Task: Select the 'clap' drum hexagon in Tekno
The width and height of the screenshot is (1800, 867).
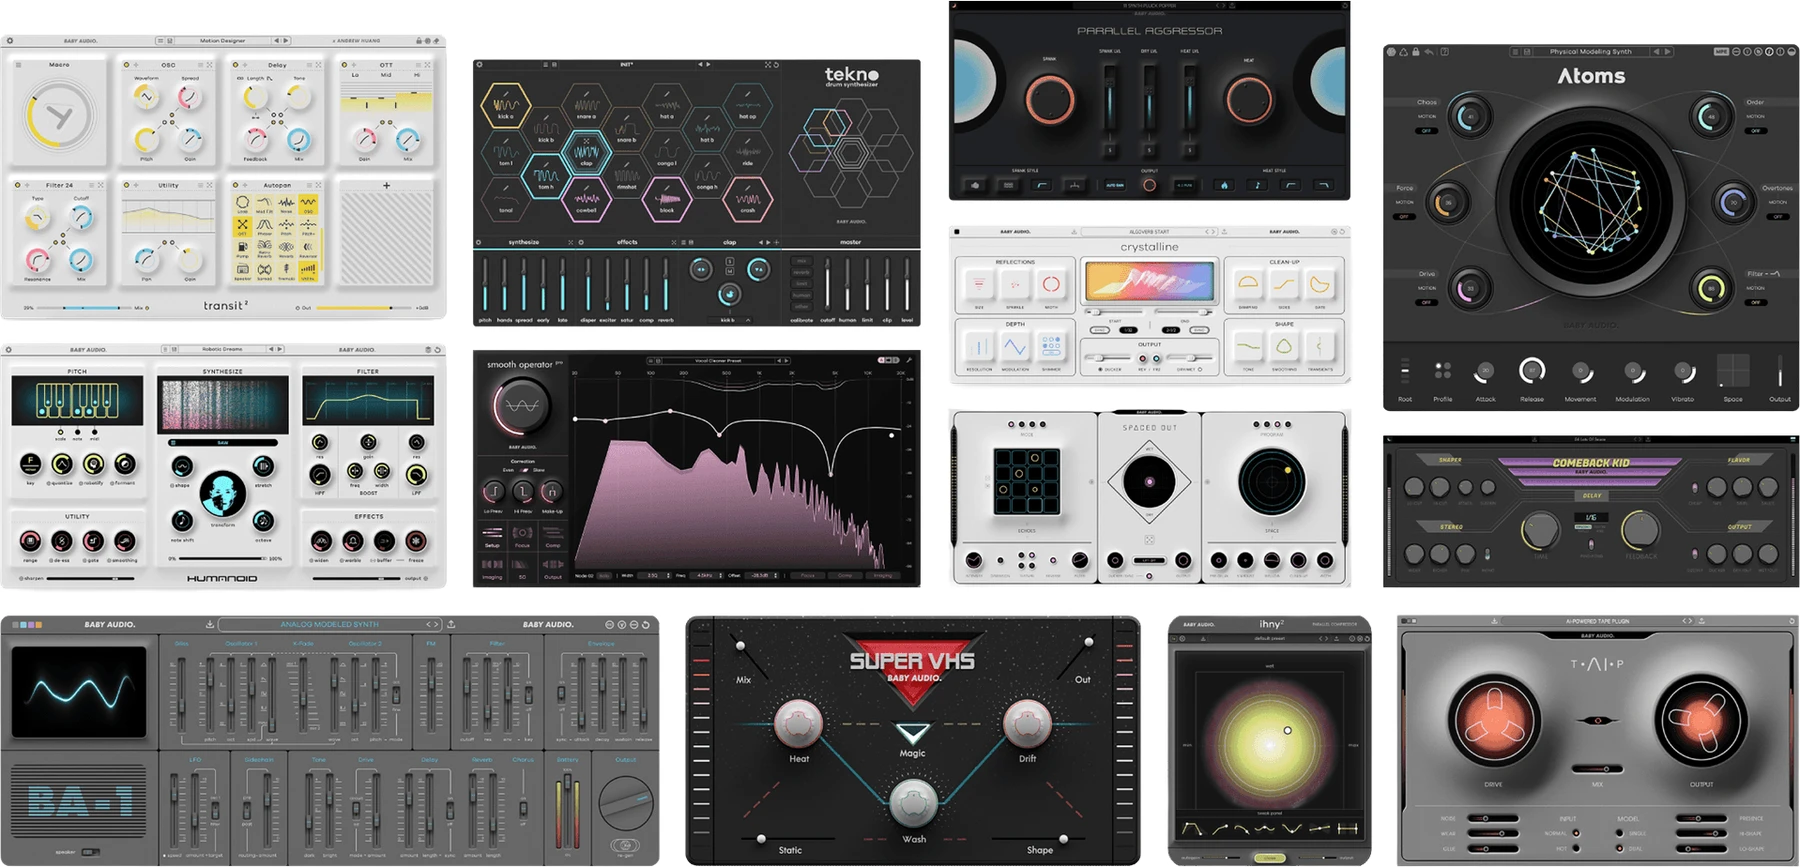Action: coord(586,152)
